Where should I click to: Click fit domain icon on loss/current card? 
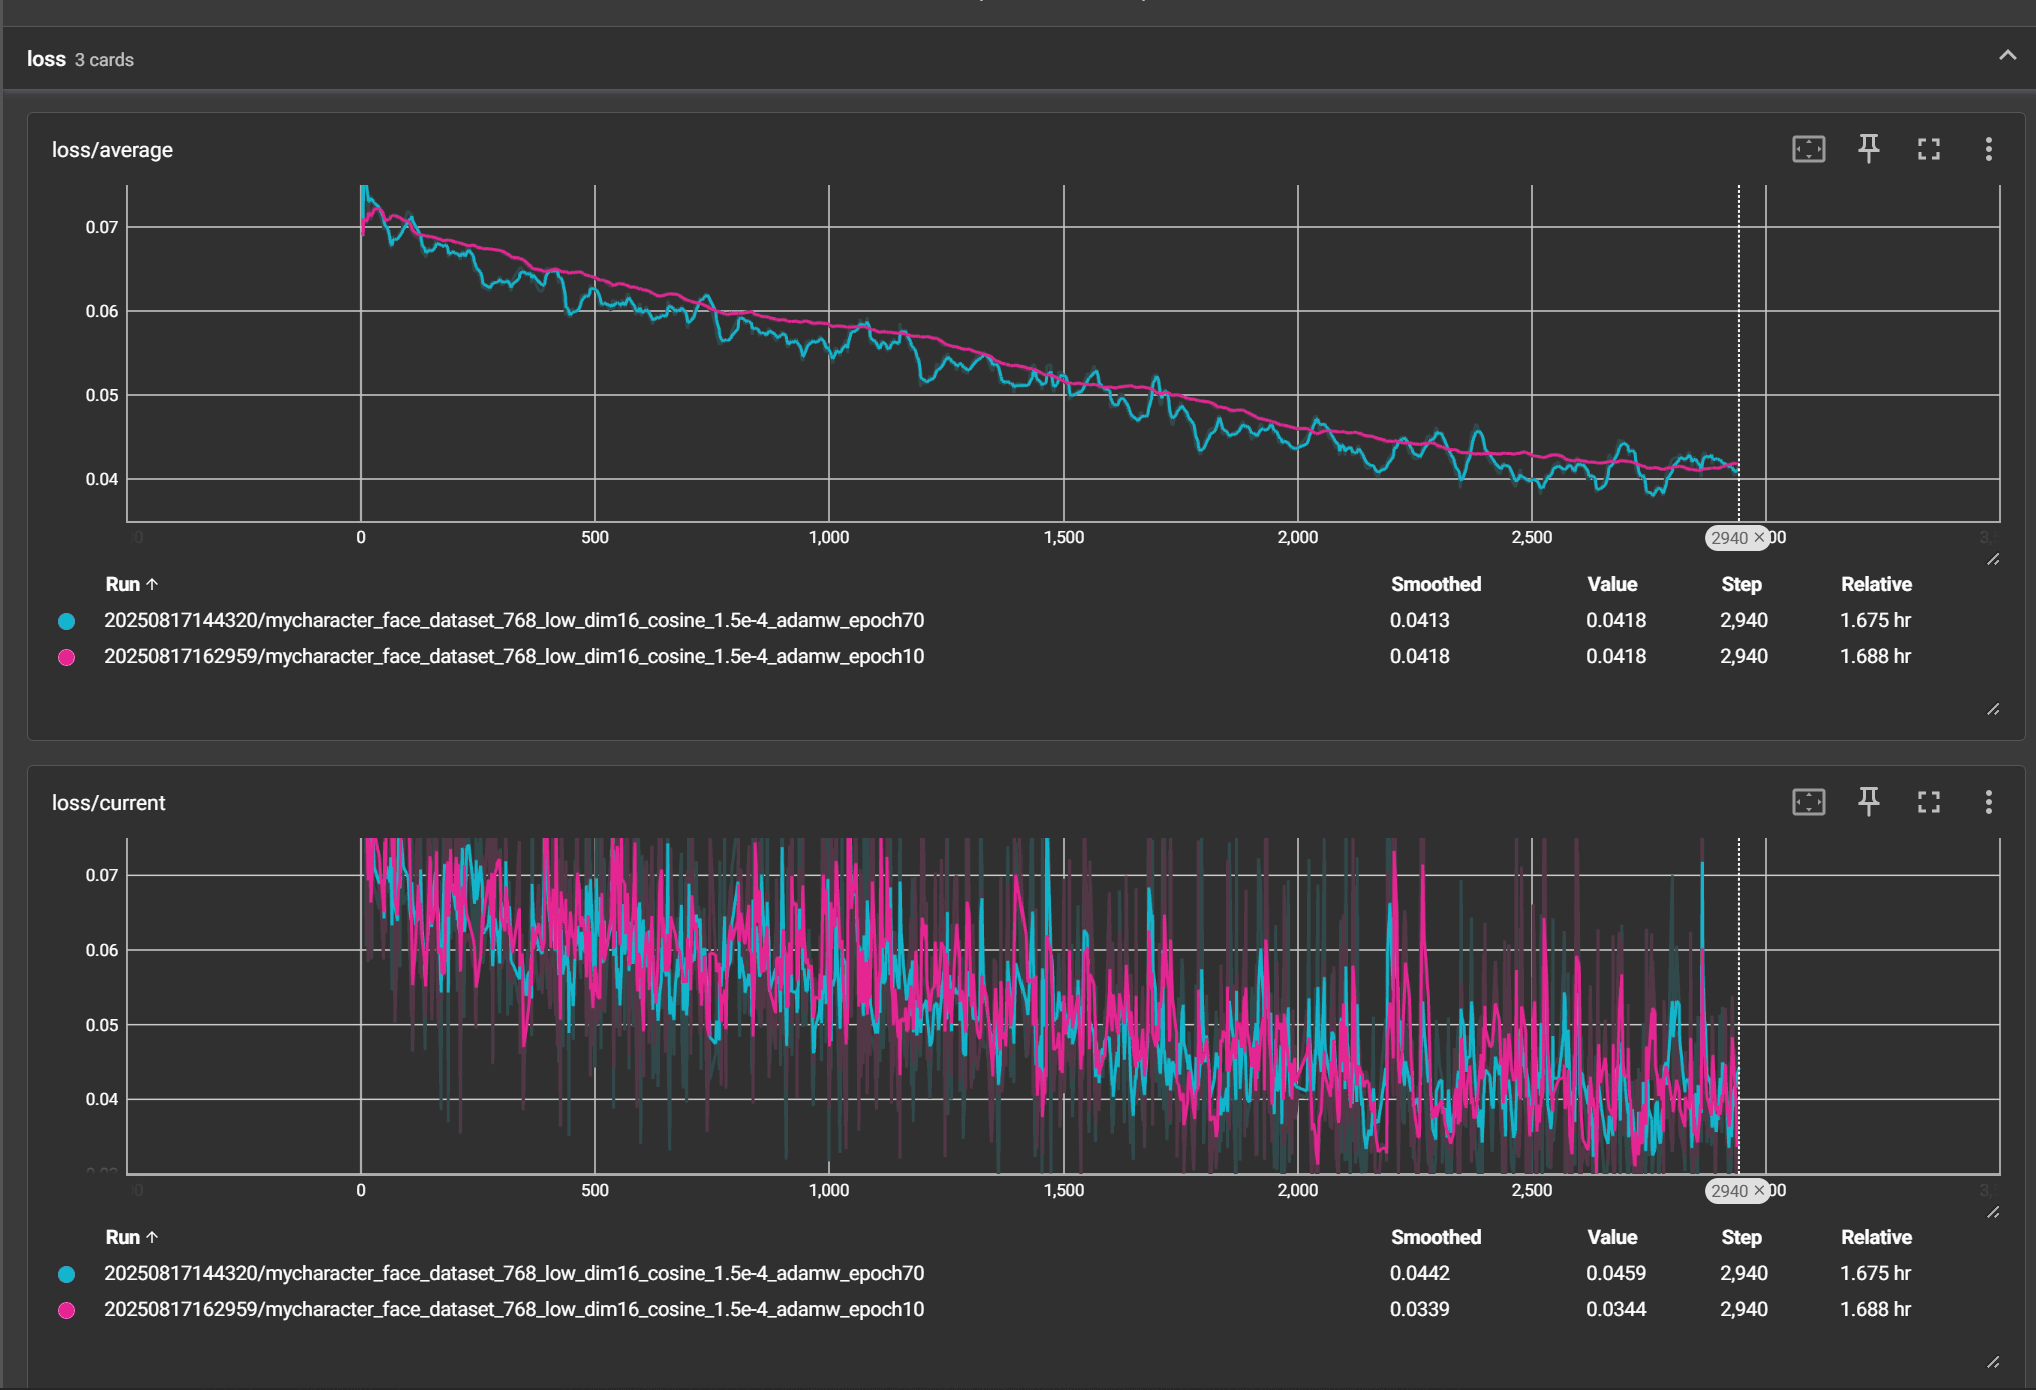coord(1808,802)
